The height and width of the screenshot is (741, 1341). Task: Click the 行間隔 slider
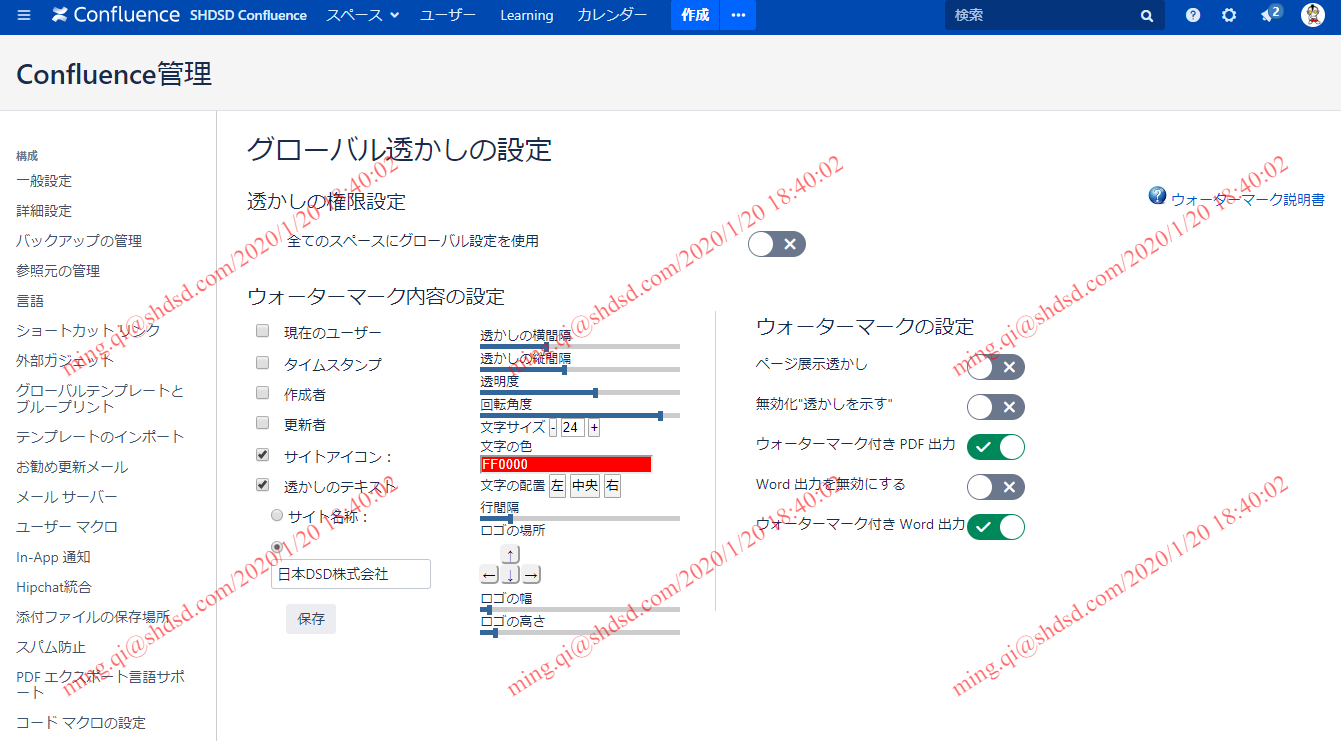click(x=580, y=518)
